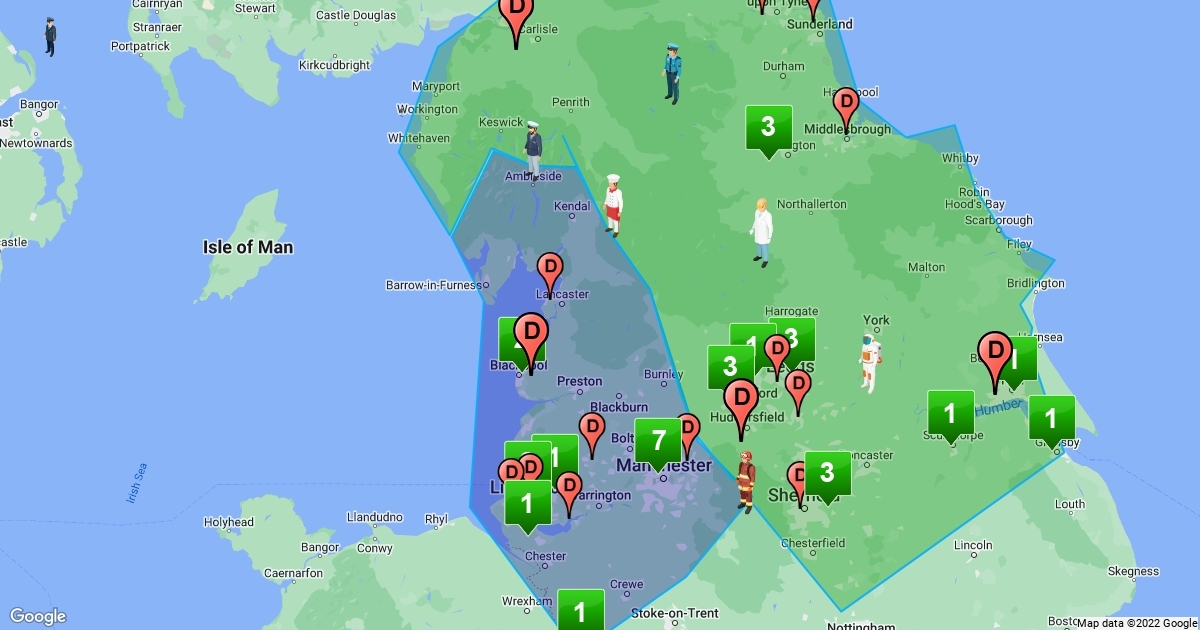Click the red D pin at Middlesbrough
Image resolution: width=1200 pixels, height=630 pixels.
pos(846,104)
